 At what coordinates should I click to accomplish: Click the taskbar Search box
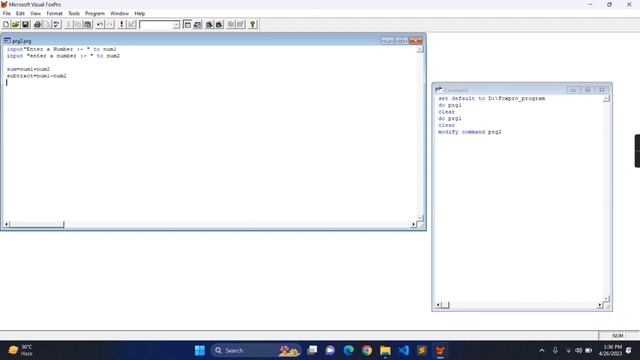256,350
